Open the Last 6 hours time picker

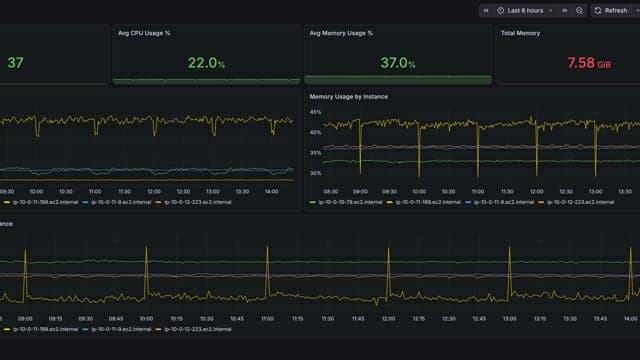click(x=525, y=11)
